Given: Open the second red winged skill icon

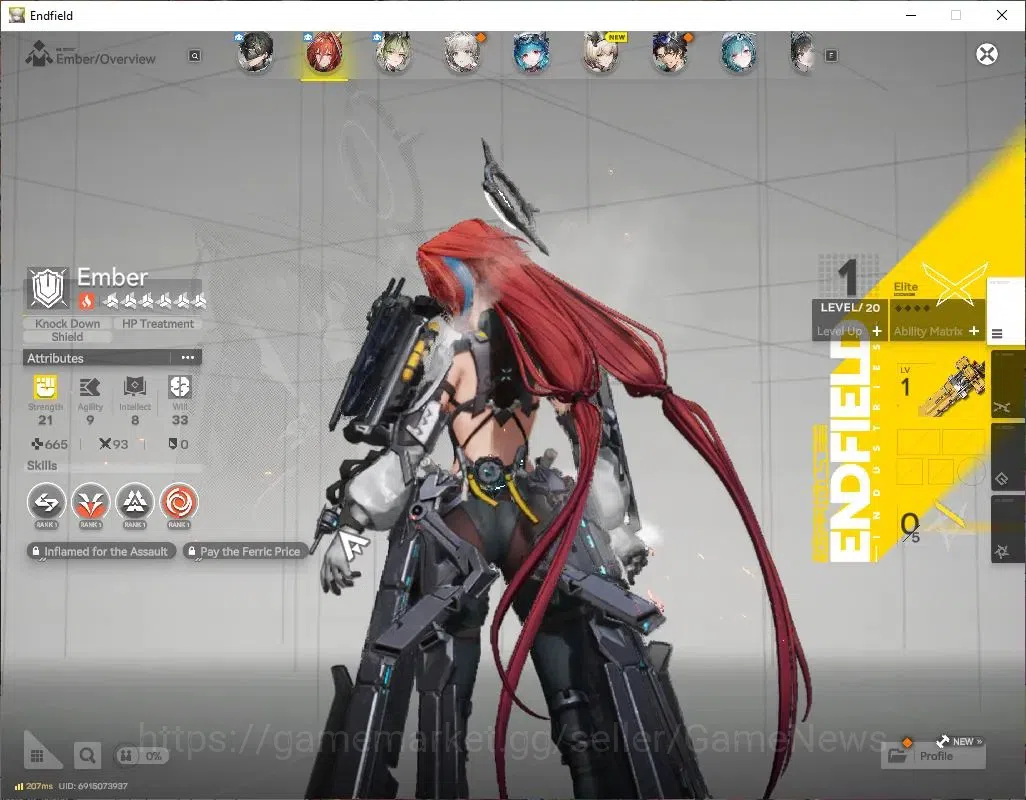Looking at the screenshot, I should click(90, 502).
